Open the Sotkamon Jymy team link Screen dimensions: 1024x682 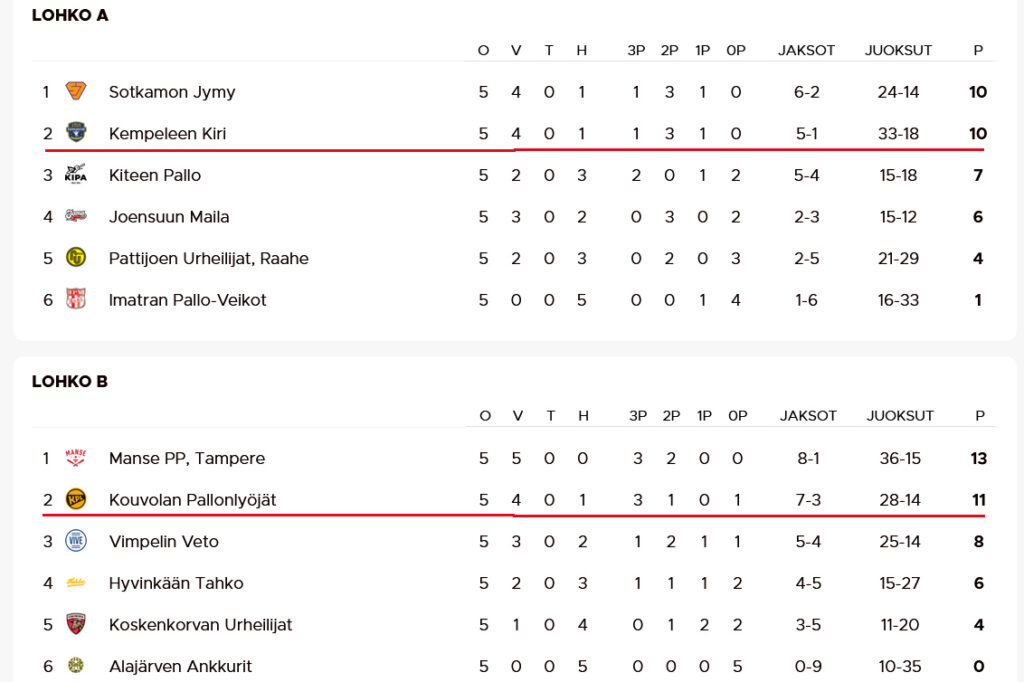coord(172,92)
